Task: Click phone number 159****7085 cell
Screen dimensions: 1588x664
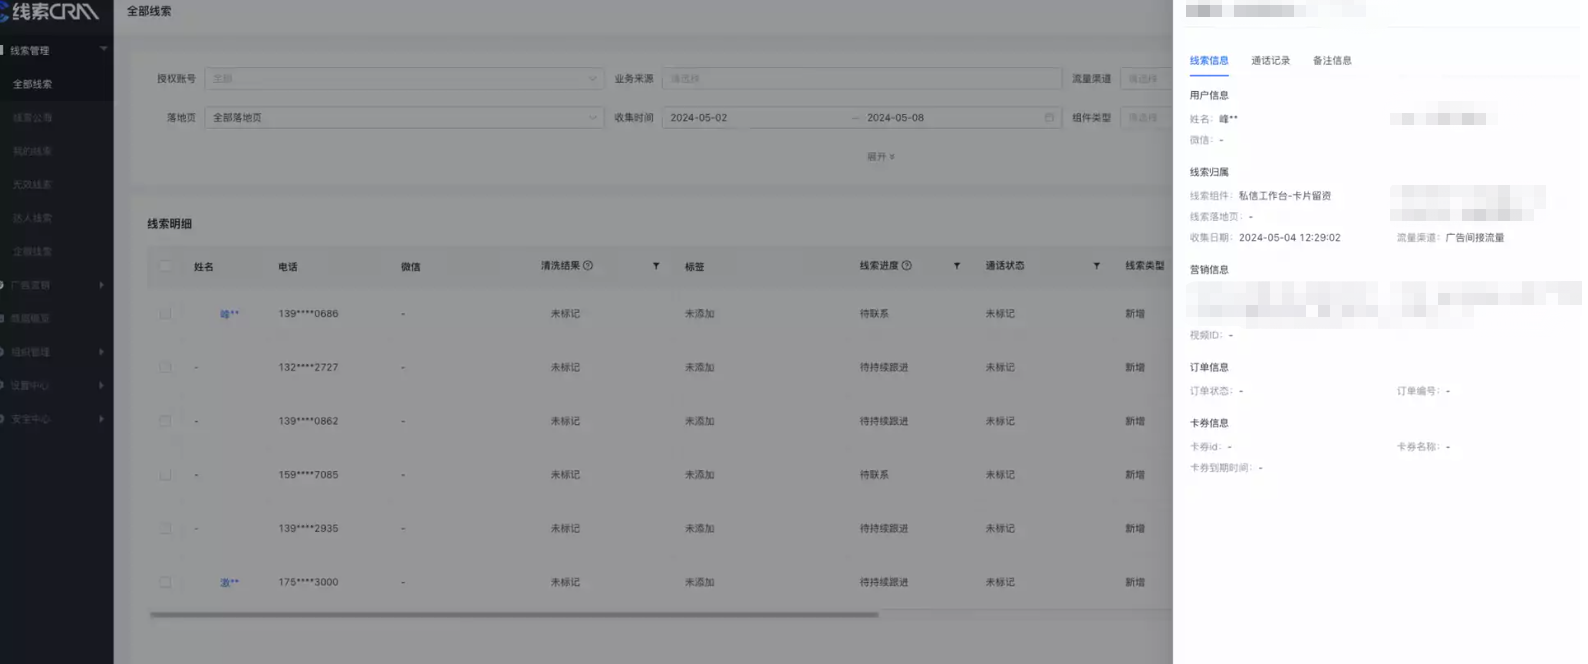Action: [308, 475]
